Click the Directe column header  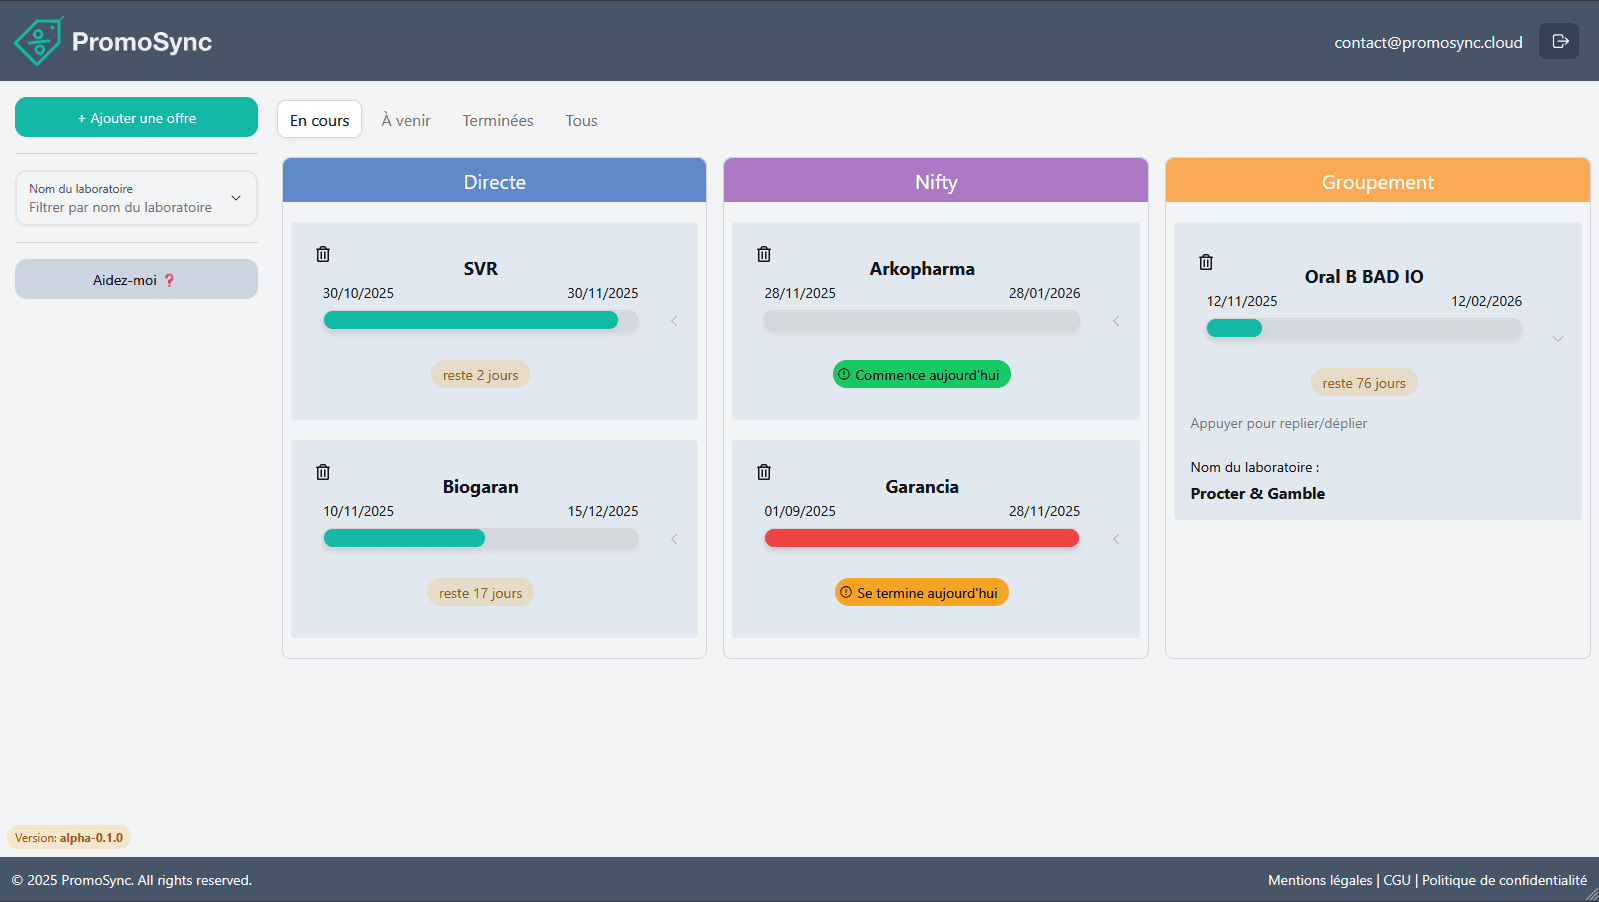pos(494,181)
